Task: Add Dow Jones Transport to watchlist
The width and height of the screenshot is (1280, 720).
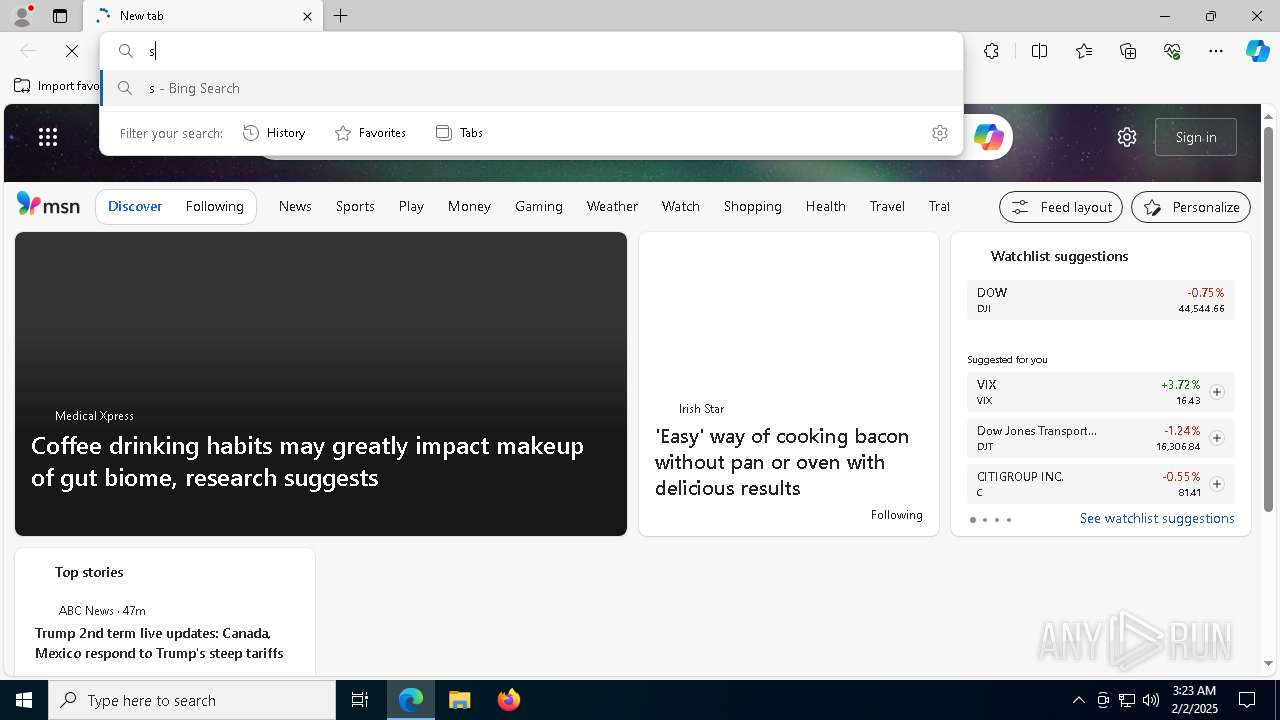Action: click(1216, 438)
